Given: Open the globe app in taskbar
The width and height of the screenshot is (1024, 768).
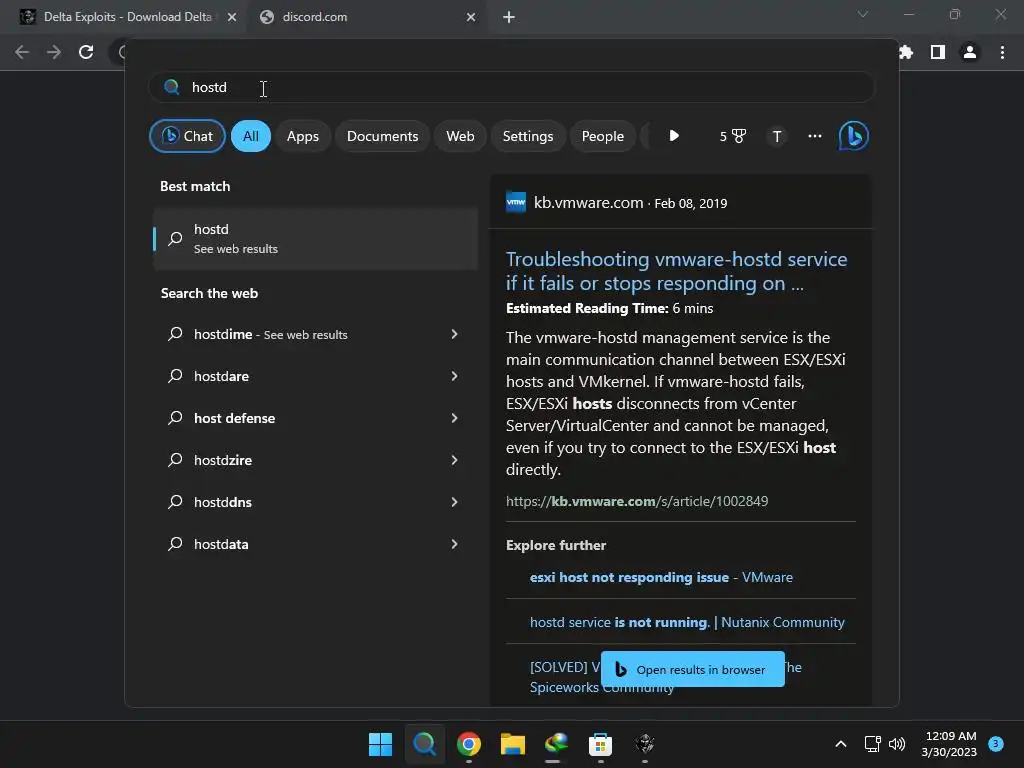Looking at the screenshot, I should (x=556, y=744).
